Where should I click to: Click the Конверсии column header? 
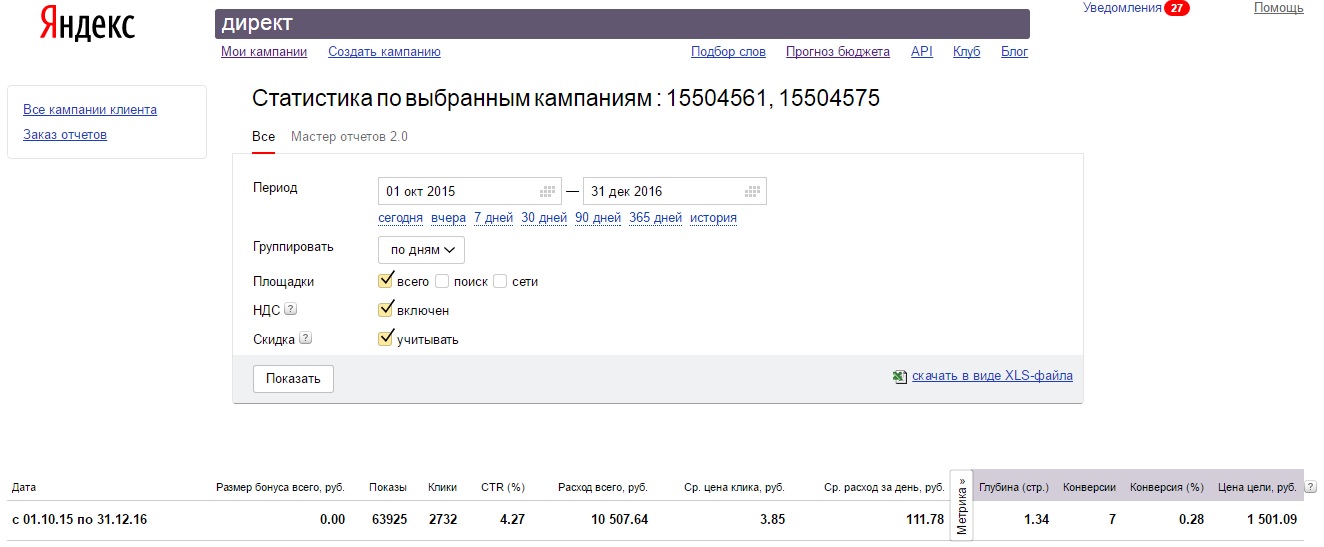[x=1089, y=488]
